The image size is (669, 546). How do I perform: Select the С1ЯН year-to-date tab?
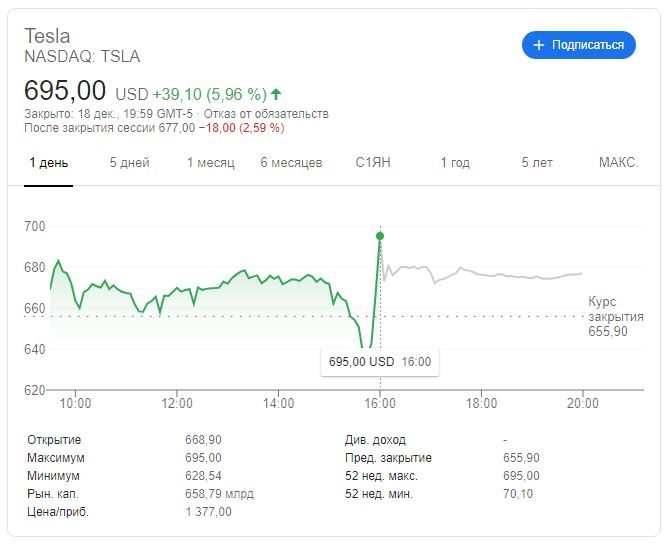pyautogui.click(x=374, y=163)
